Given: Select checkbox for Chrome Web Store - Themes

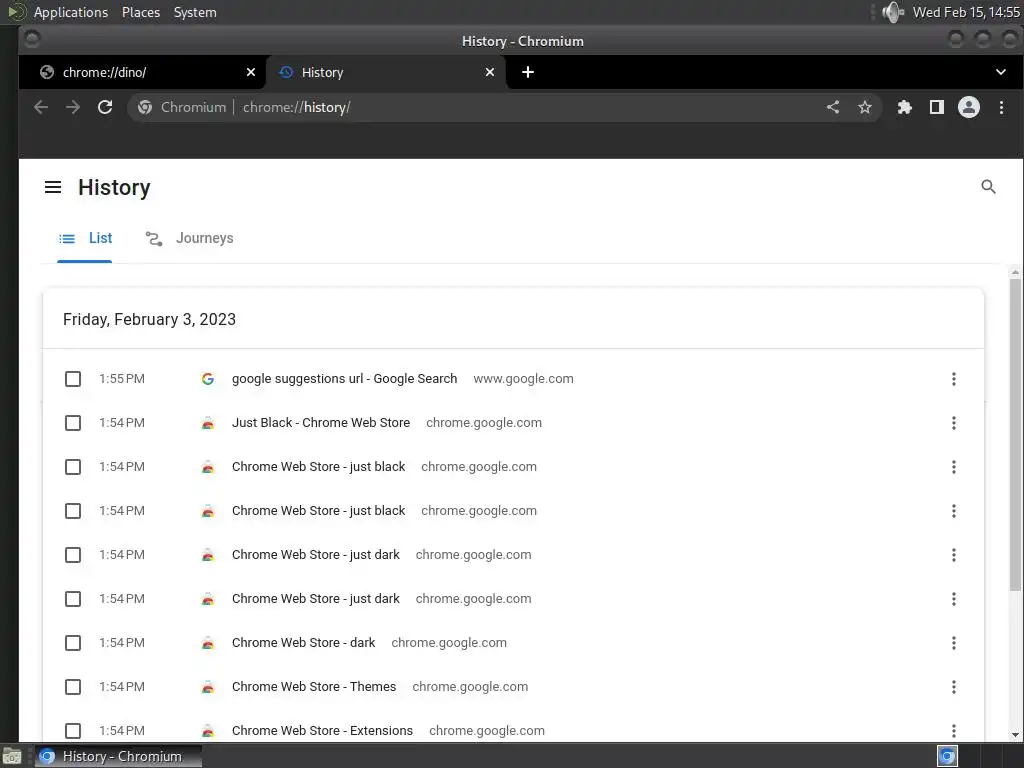Looking at the screenshot, I should (73, 687).
